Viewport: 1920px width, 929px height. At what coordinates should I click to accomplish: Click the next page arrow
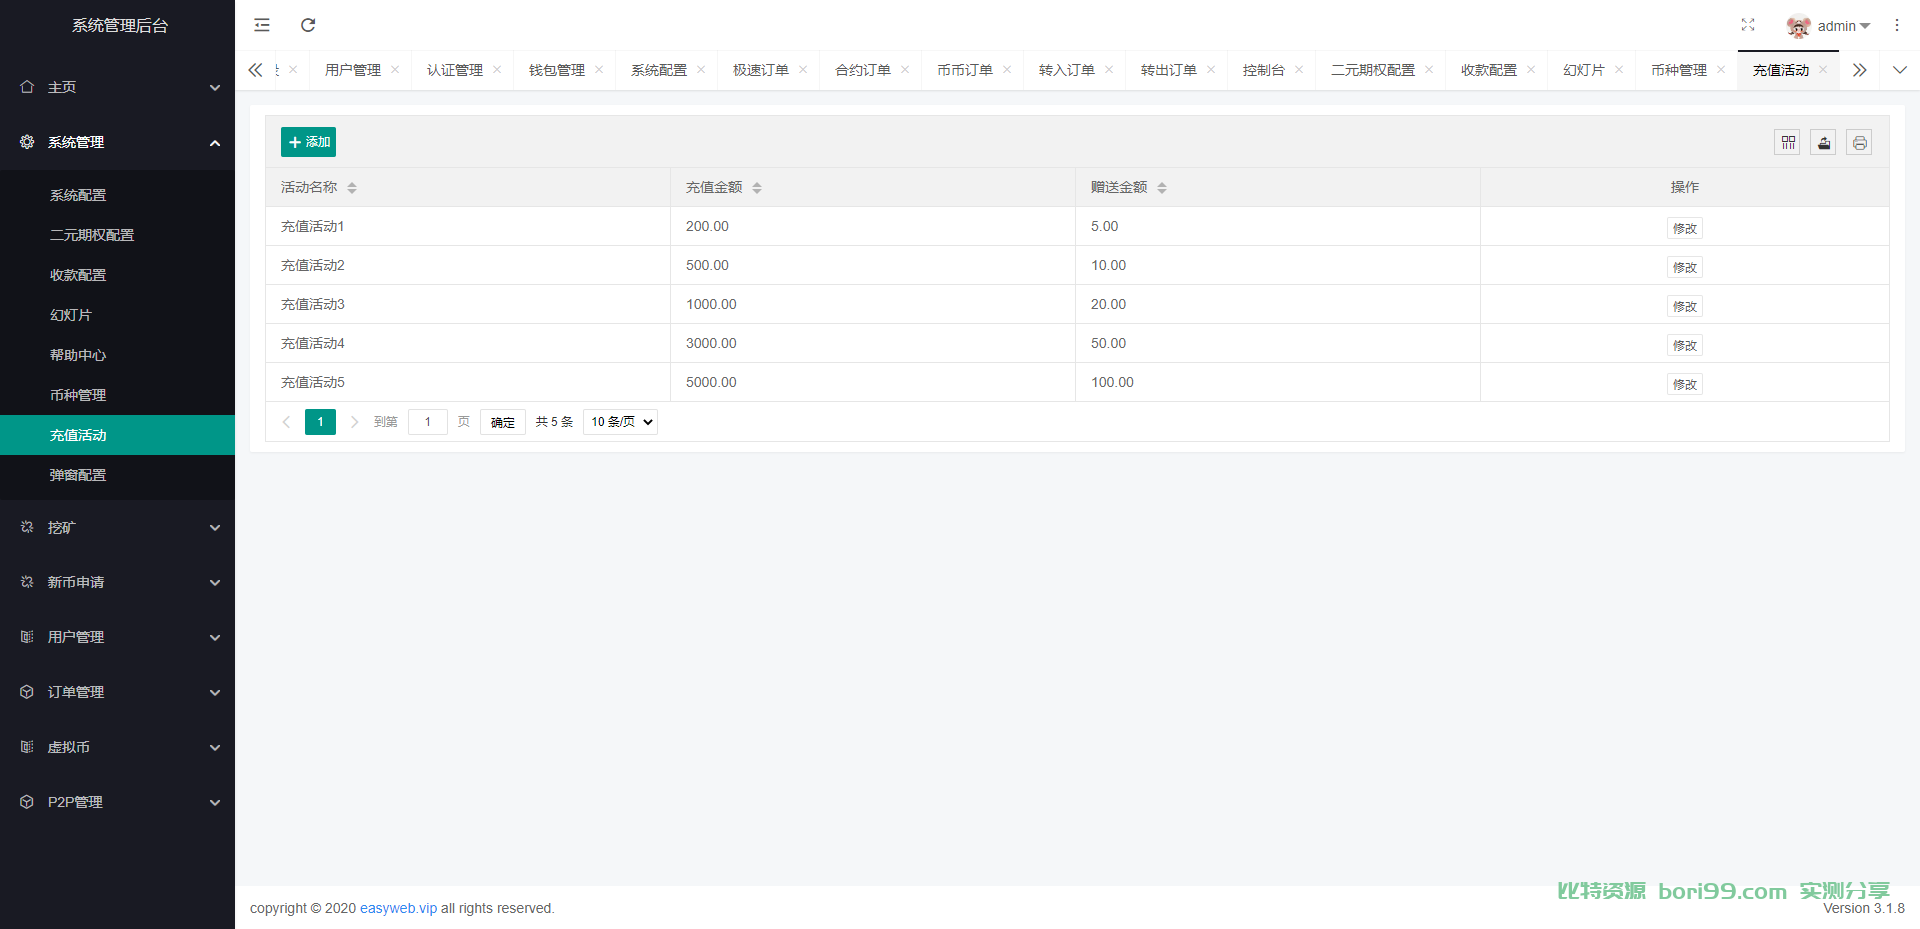click(354, 422)
